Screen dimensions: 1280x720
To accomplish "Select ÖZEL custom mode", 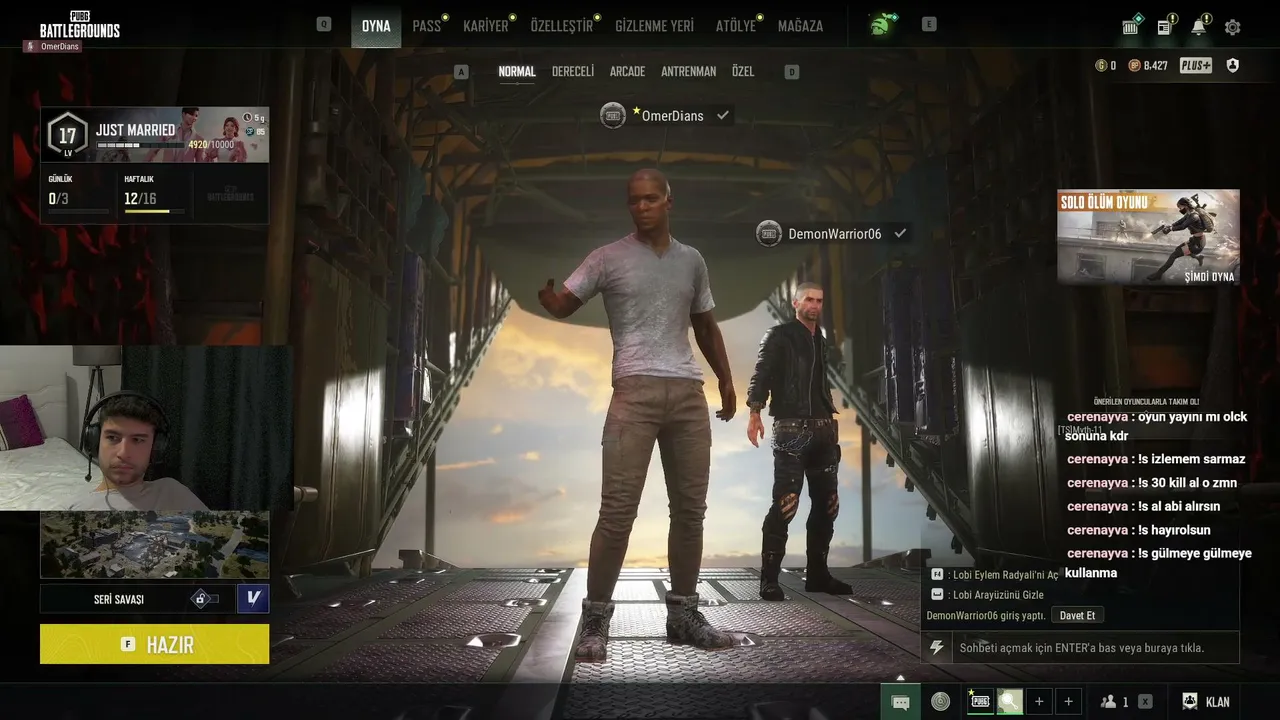I will pyautogui.click(x=743, y=72).
